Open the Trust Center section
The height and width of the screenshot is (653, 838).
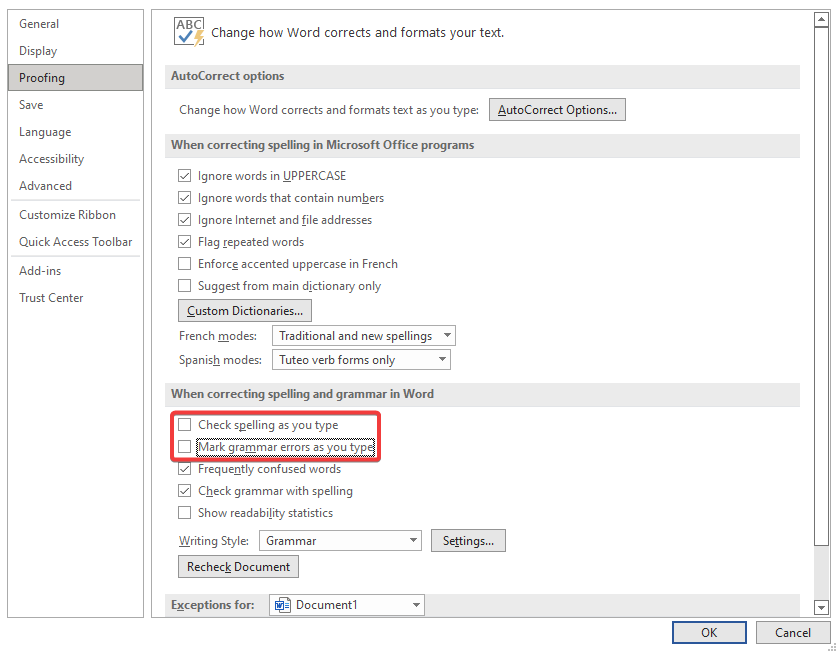point(51,298)
